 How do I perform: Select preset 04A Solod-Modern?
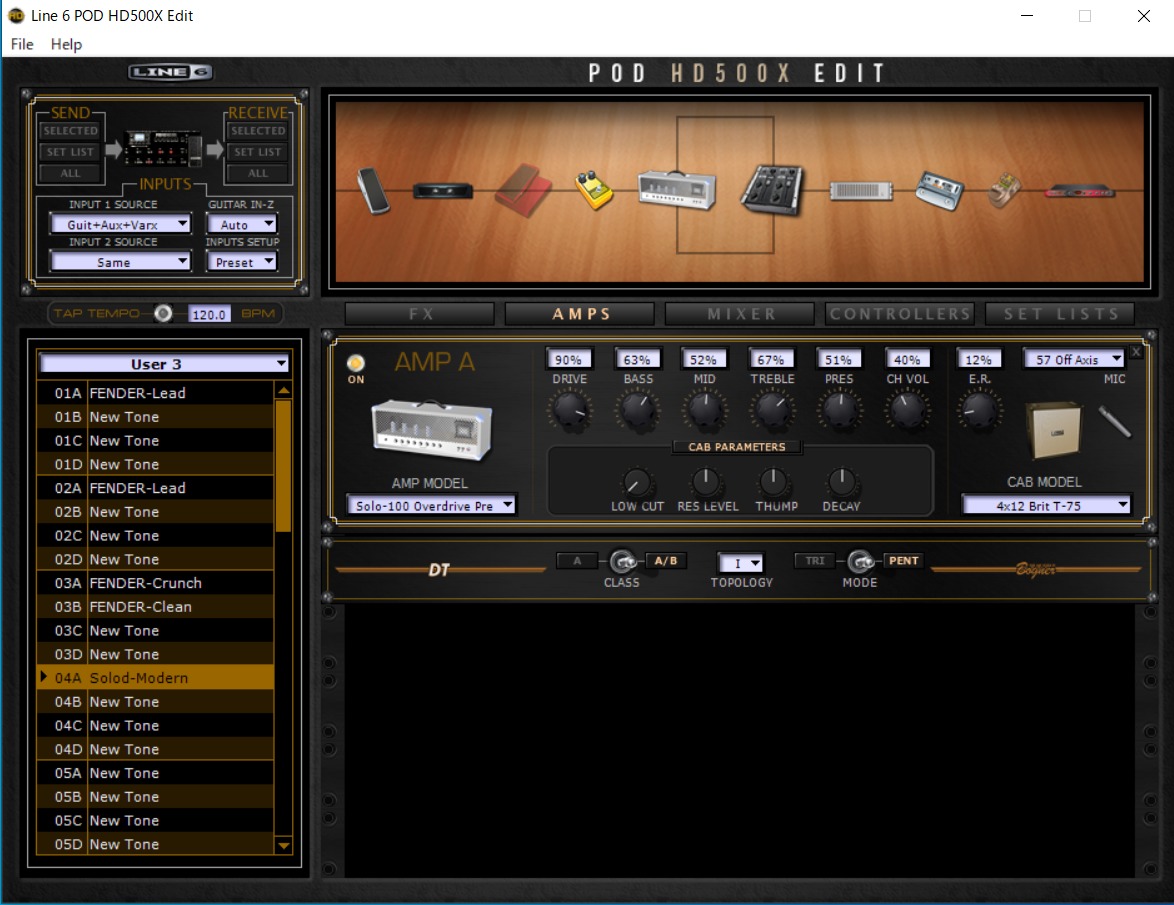coord(155,677)
